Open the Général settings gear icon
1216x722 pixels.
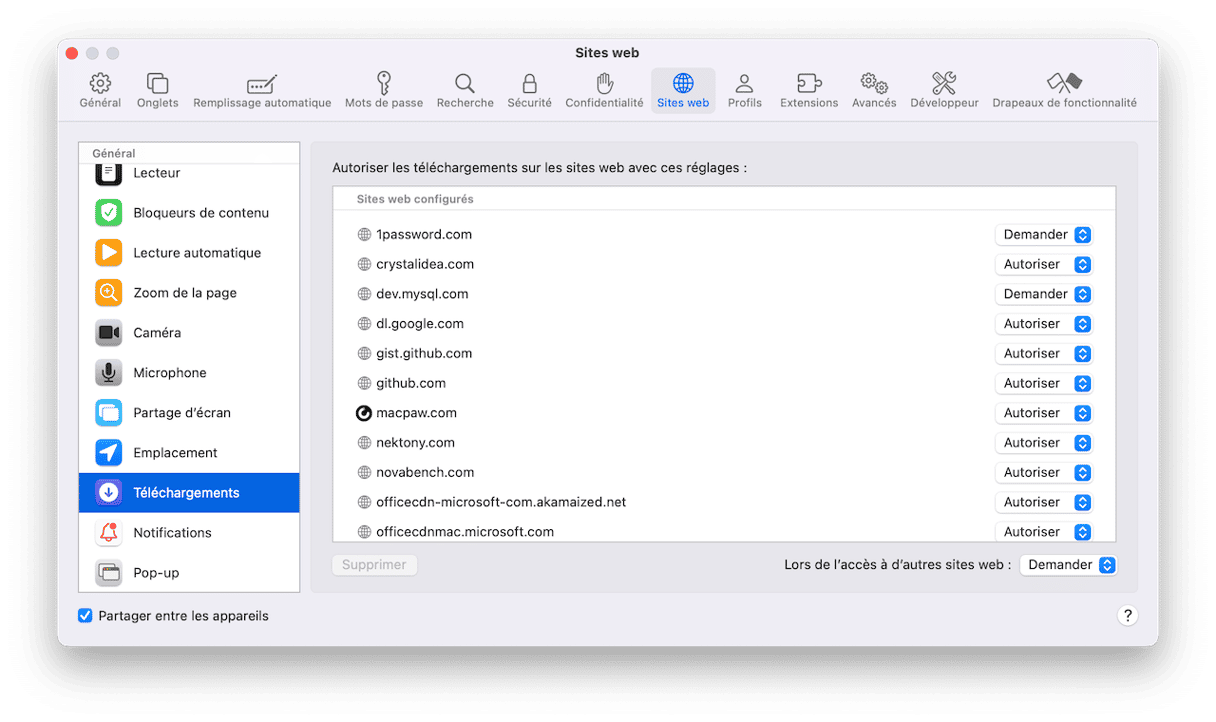coord(100,84)
